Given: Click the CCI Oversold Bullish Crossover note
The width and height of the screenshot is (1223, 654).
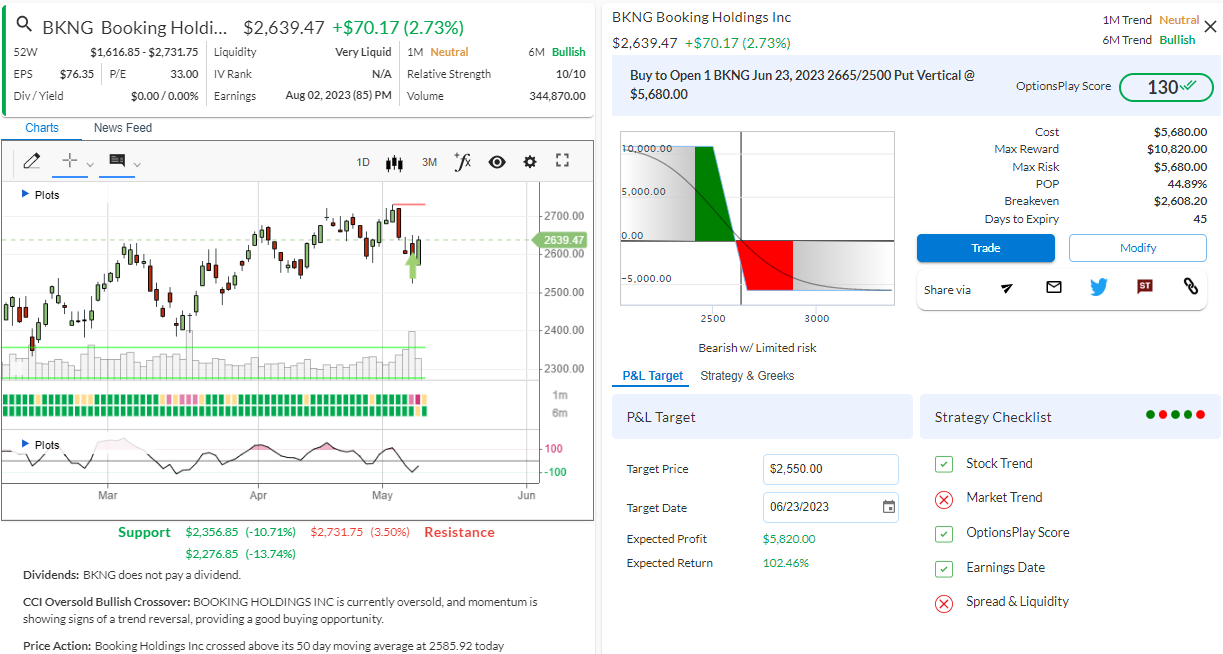Looking at the screenshot, I should point(280,609).
